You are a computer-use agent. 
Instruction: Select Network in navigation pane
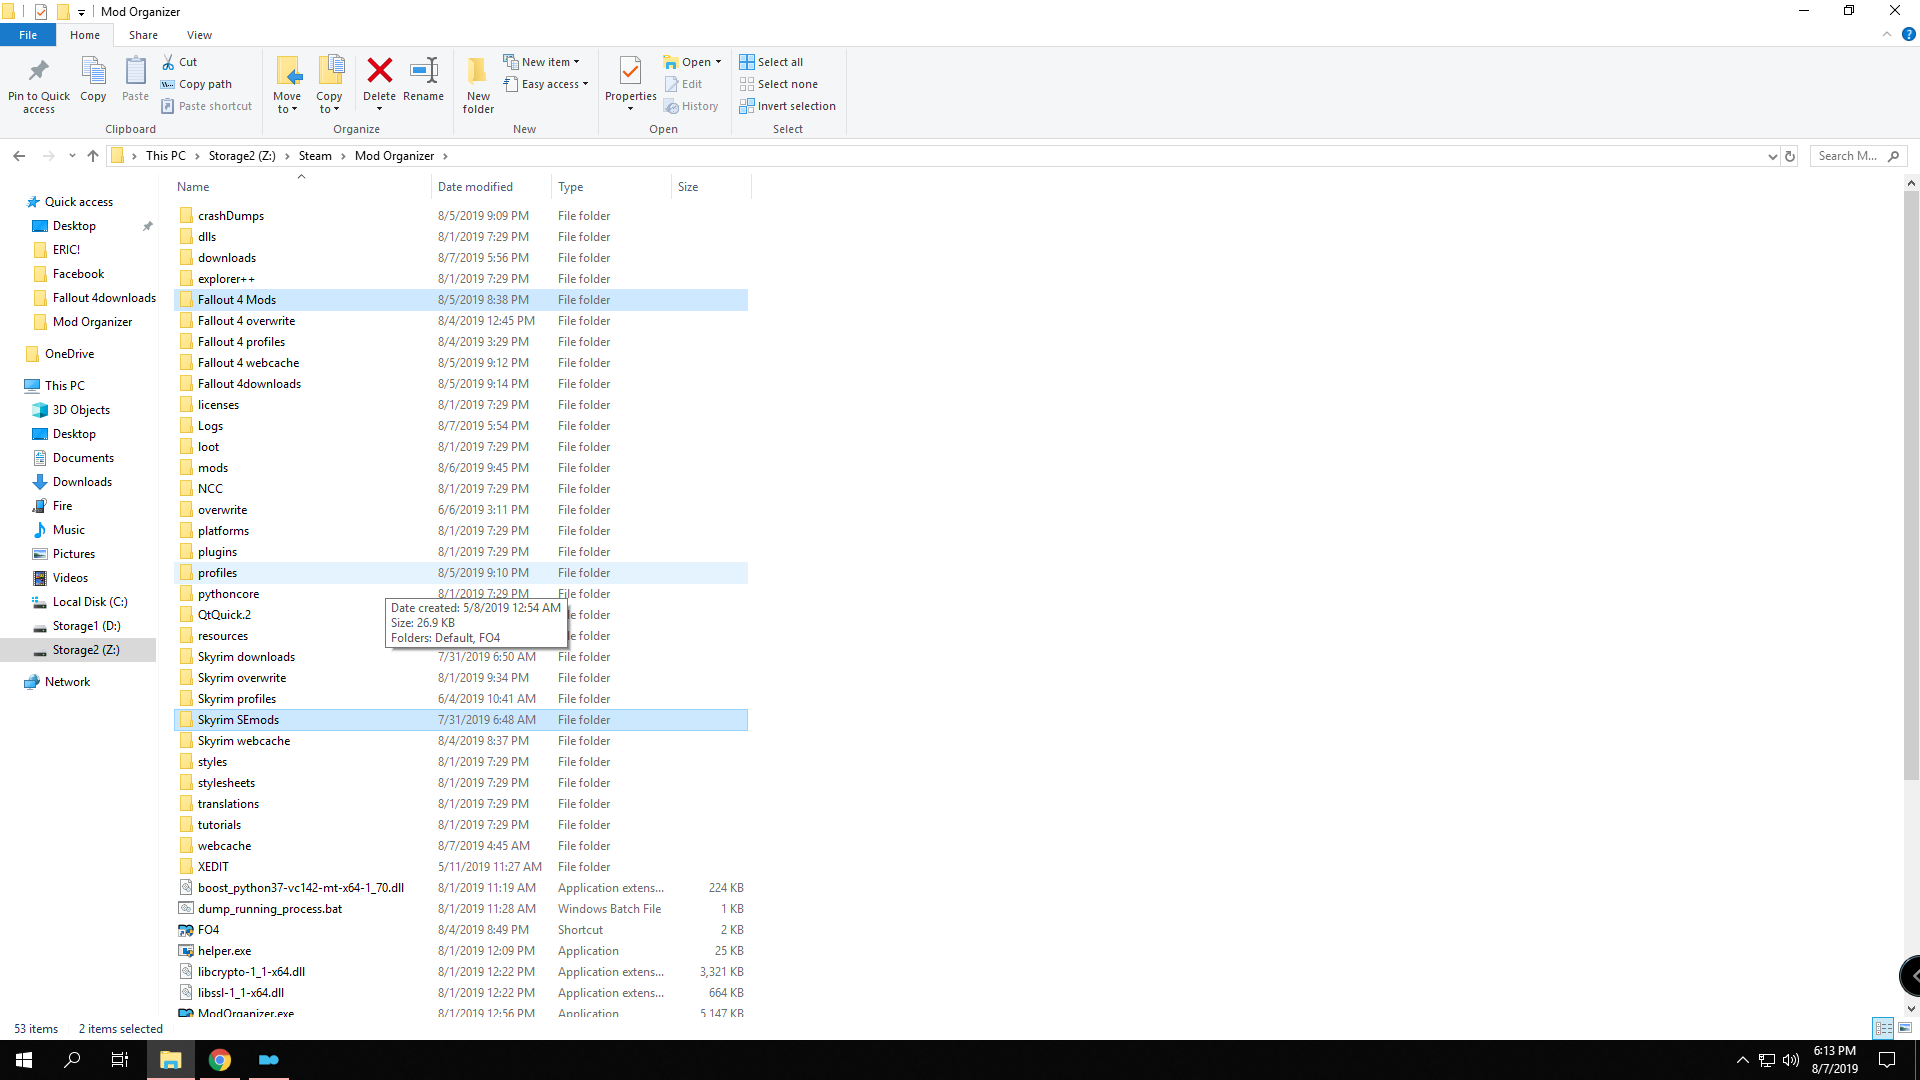[67, 682]
